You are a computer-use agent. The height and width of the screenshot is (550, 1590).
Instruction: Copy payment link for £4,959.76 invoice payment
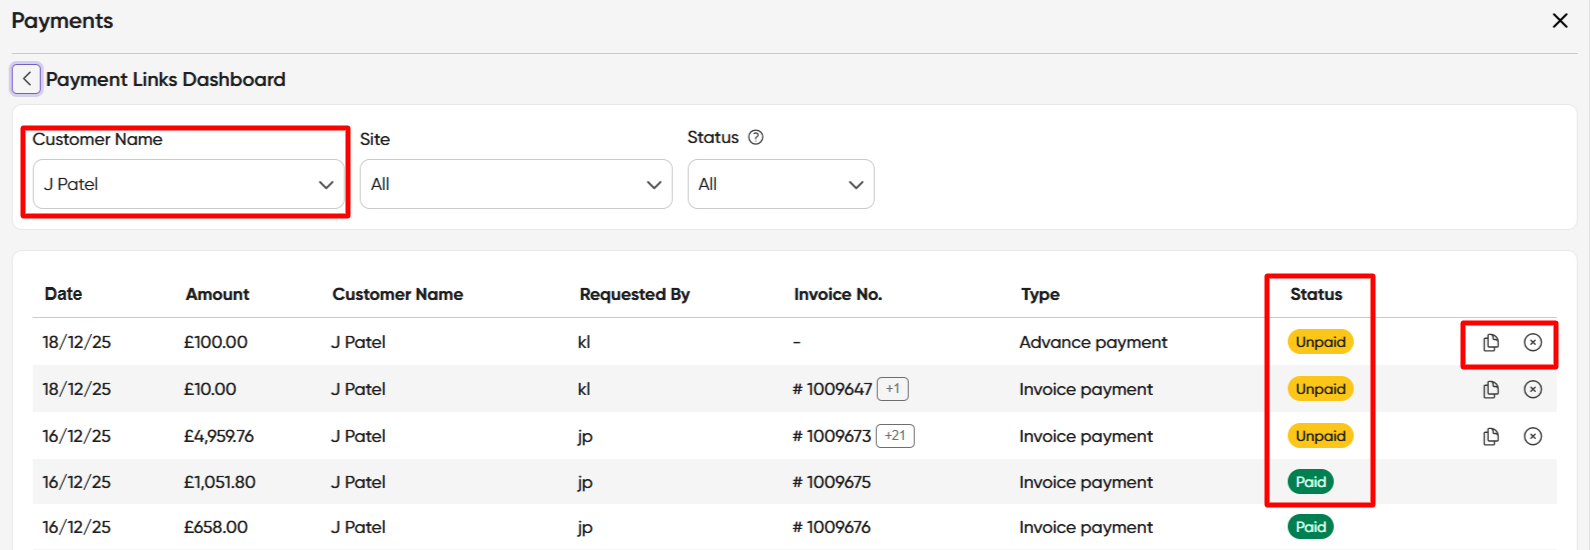coord(1491,437)
